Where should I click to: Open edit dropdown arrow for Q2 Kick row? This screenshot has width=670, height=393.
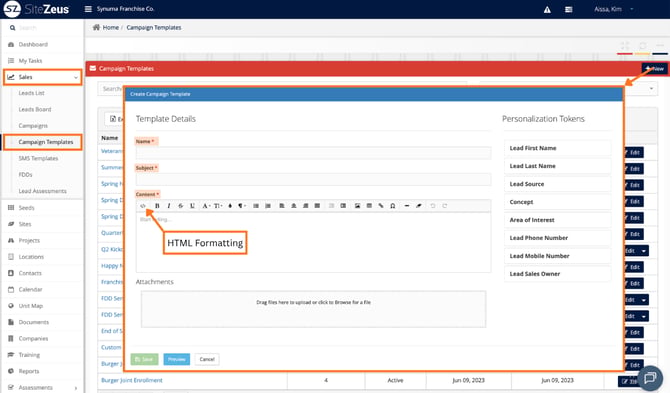click(644, 251)
